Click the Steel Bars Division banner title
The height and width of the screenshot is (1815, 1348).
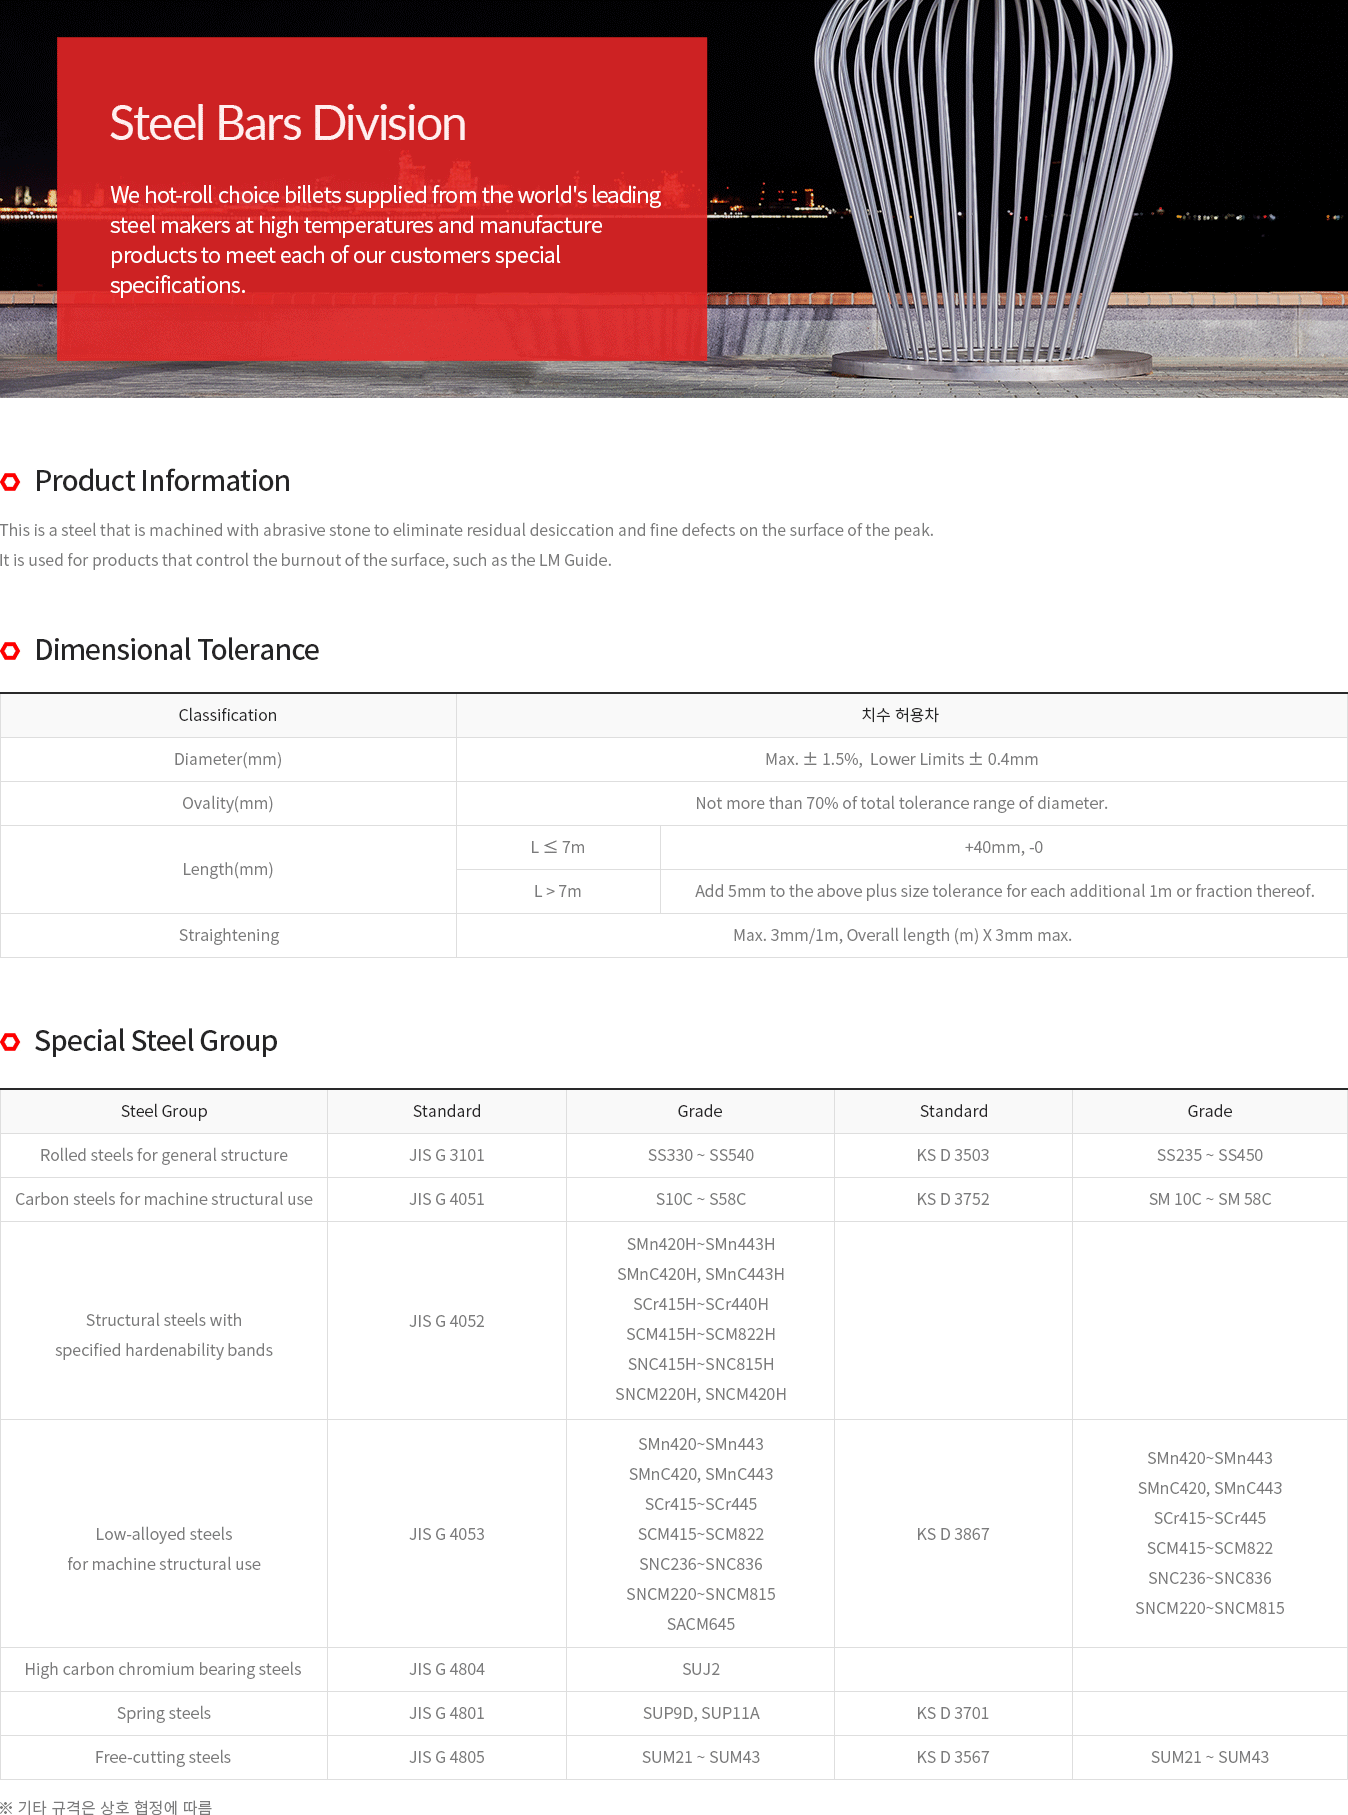tap(287, 124)
